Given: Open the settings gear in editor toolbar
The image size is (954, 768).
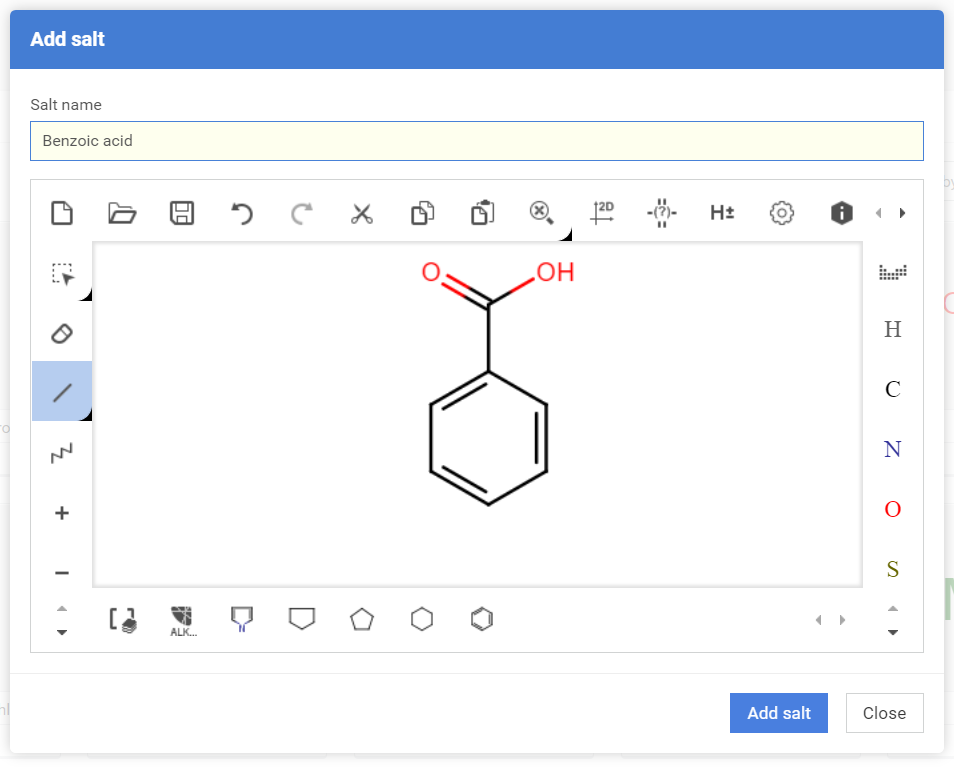Looking at the screenshot, I should [x=782, y=213].
